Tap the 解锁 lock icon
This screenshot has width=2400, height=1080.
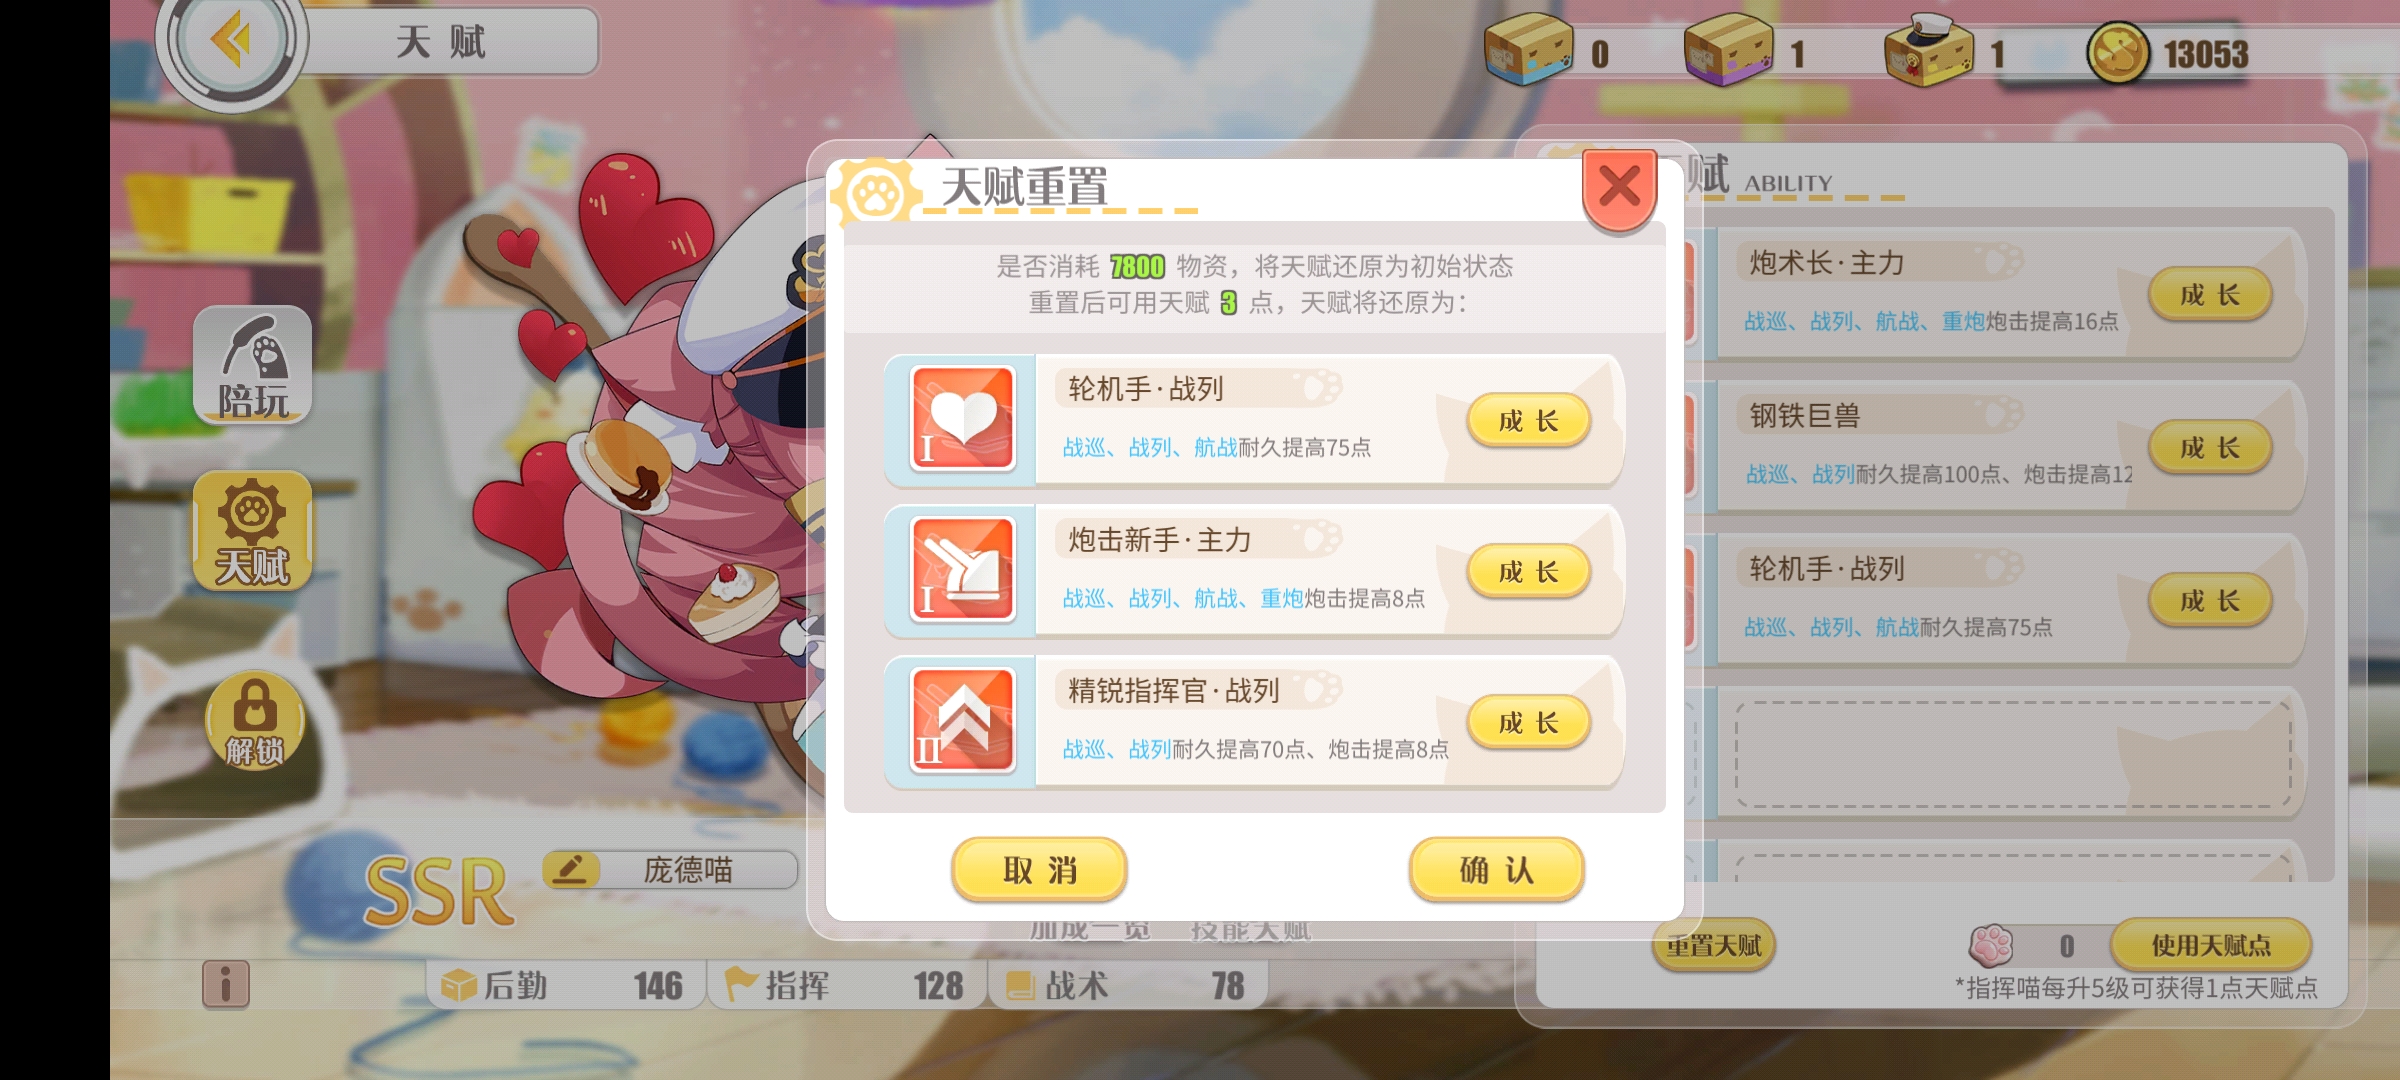coord(254,720)
